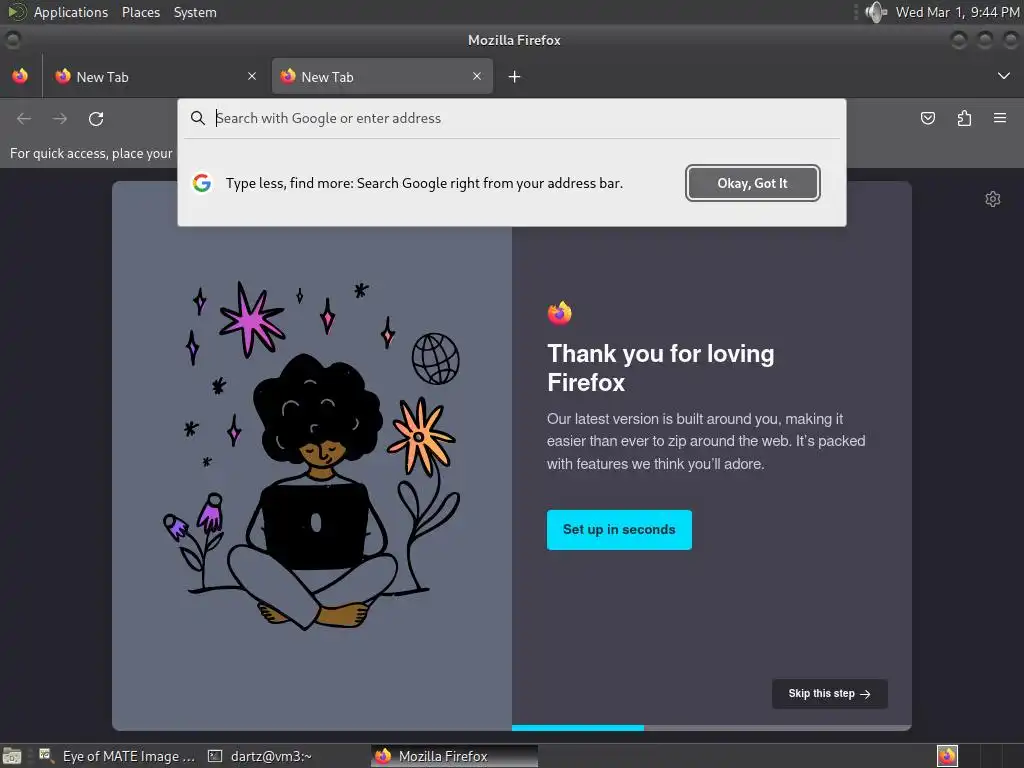This screenshot has height=768, width=1024.
Task: Click the volume speaker icon in panel
Action: pyautogui.click(x=876, y=12)
